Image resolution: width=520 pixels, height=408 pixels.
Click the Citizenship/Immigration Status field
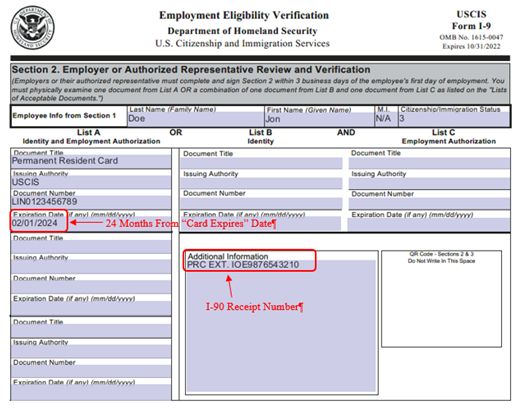454,119
